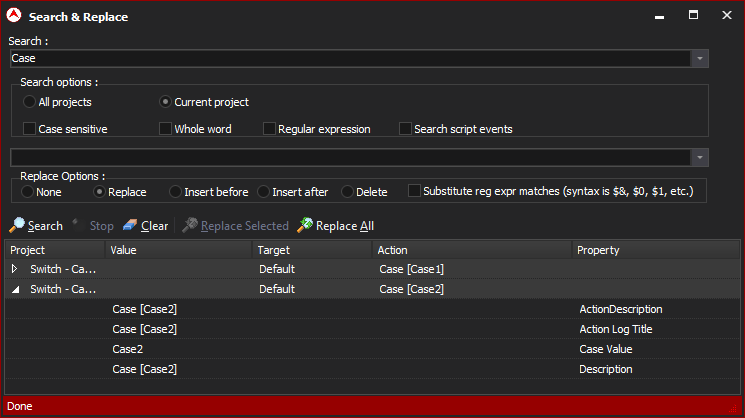Close the Search & Replace window
Screen dimensions: 745x418
pyautogui.click(x=726, y=15)
